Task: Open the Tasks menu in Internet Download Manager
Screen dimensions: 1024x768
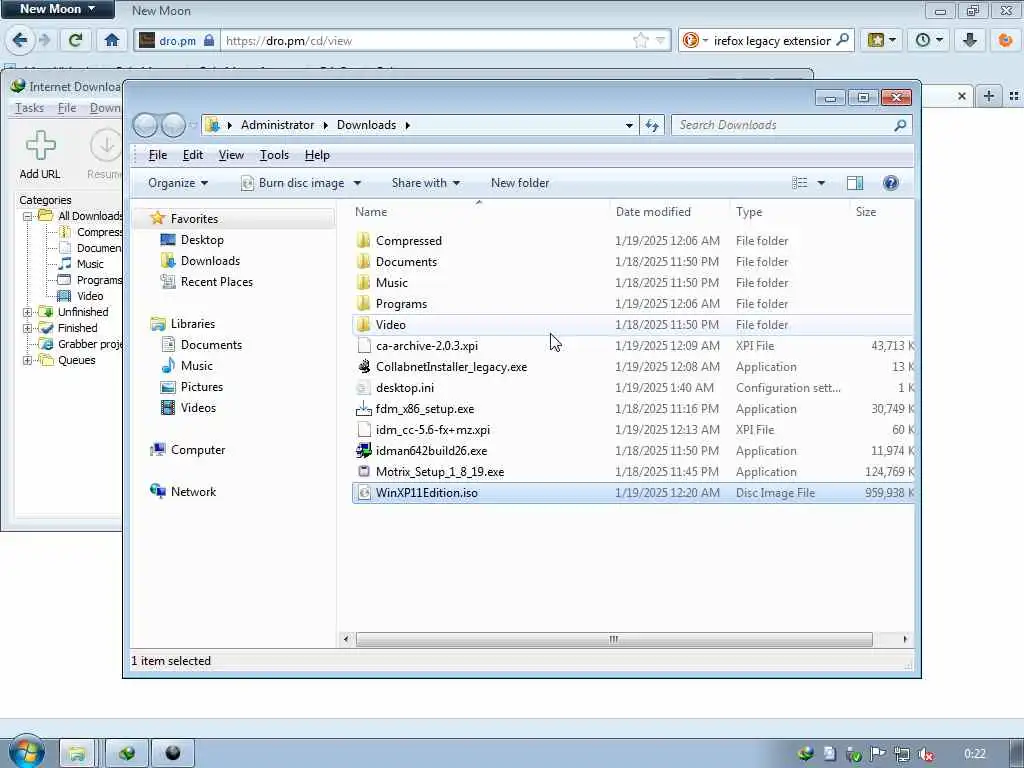Action: click(x=29, y=108)
